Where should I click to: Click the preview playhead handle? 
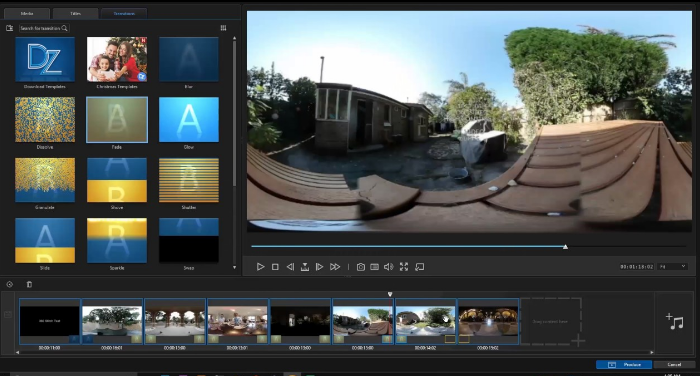(565, 246)
